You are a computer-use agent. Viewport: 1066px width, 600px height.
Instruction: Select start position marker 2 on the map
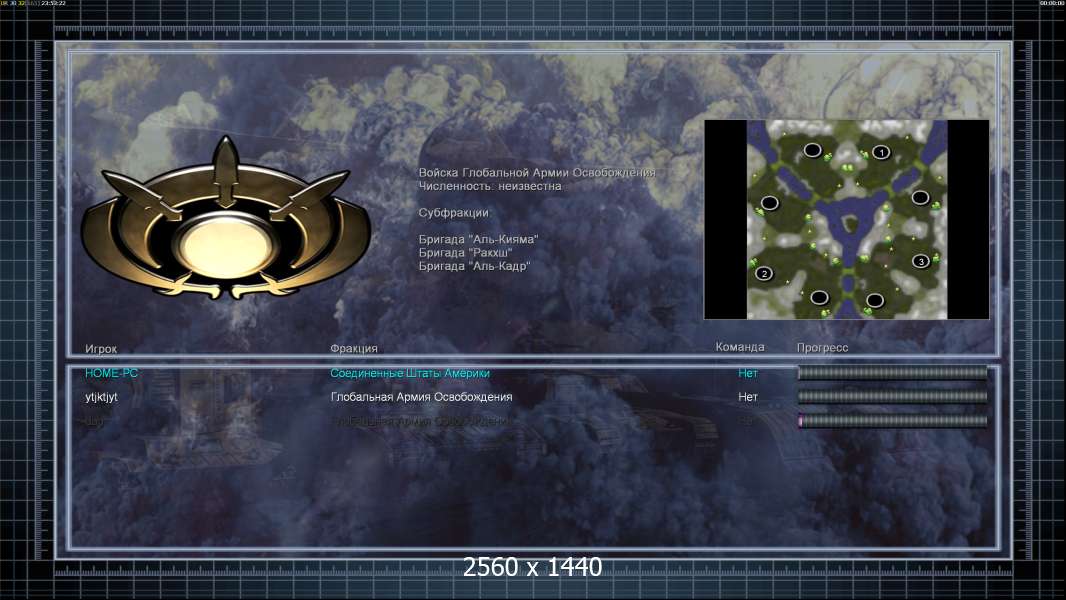click(764, 273)
